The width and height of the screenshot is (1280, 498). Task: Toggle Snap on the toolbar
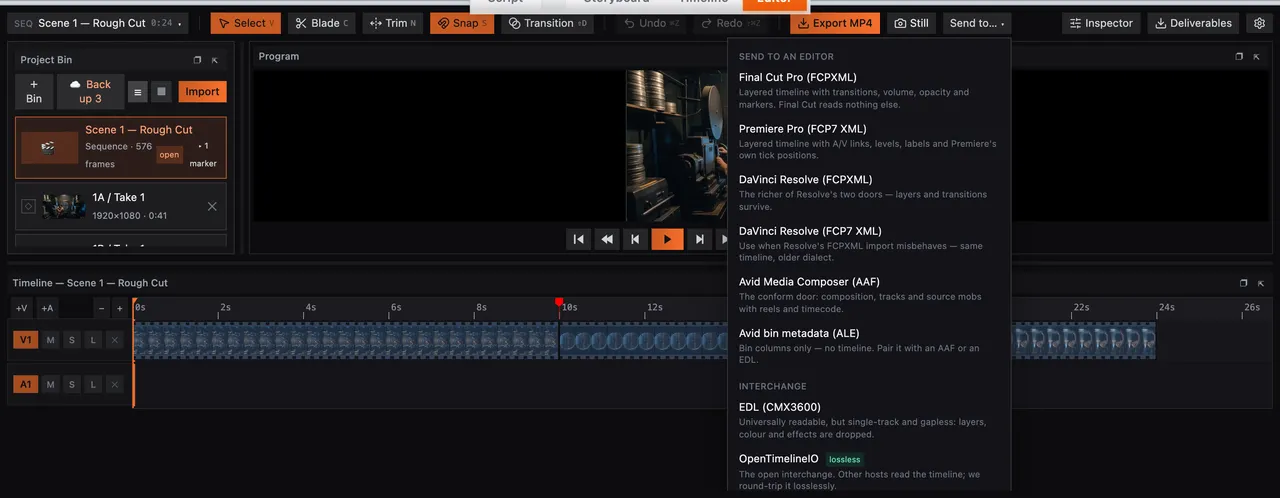[x=462, y=23]
